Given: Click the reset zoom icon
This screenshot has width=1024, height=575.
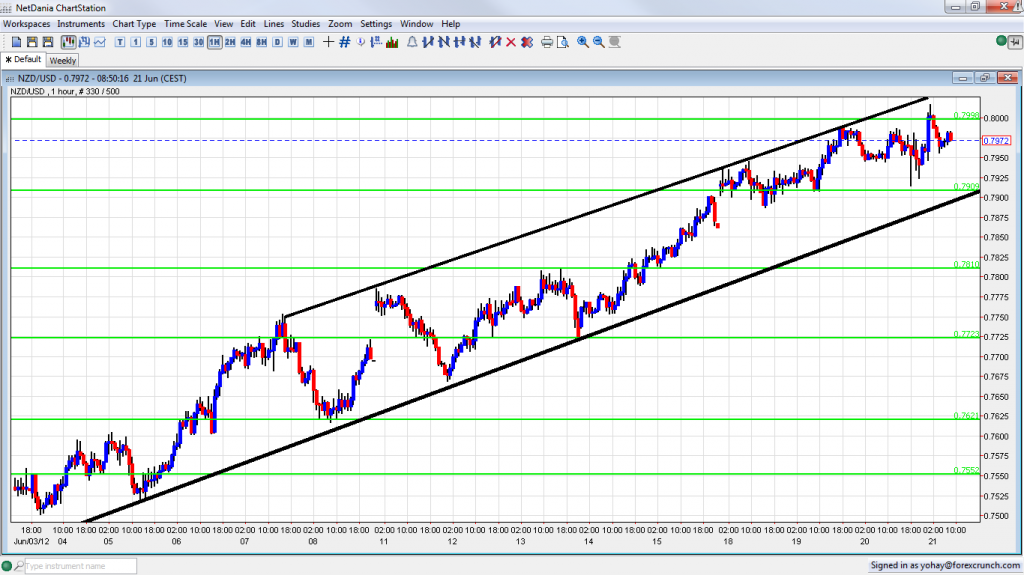Looking at the screenshot, I should [615, 42].
